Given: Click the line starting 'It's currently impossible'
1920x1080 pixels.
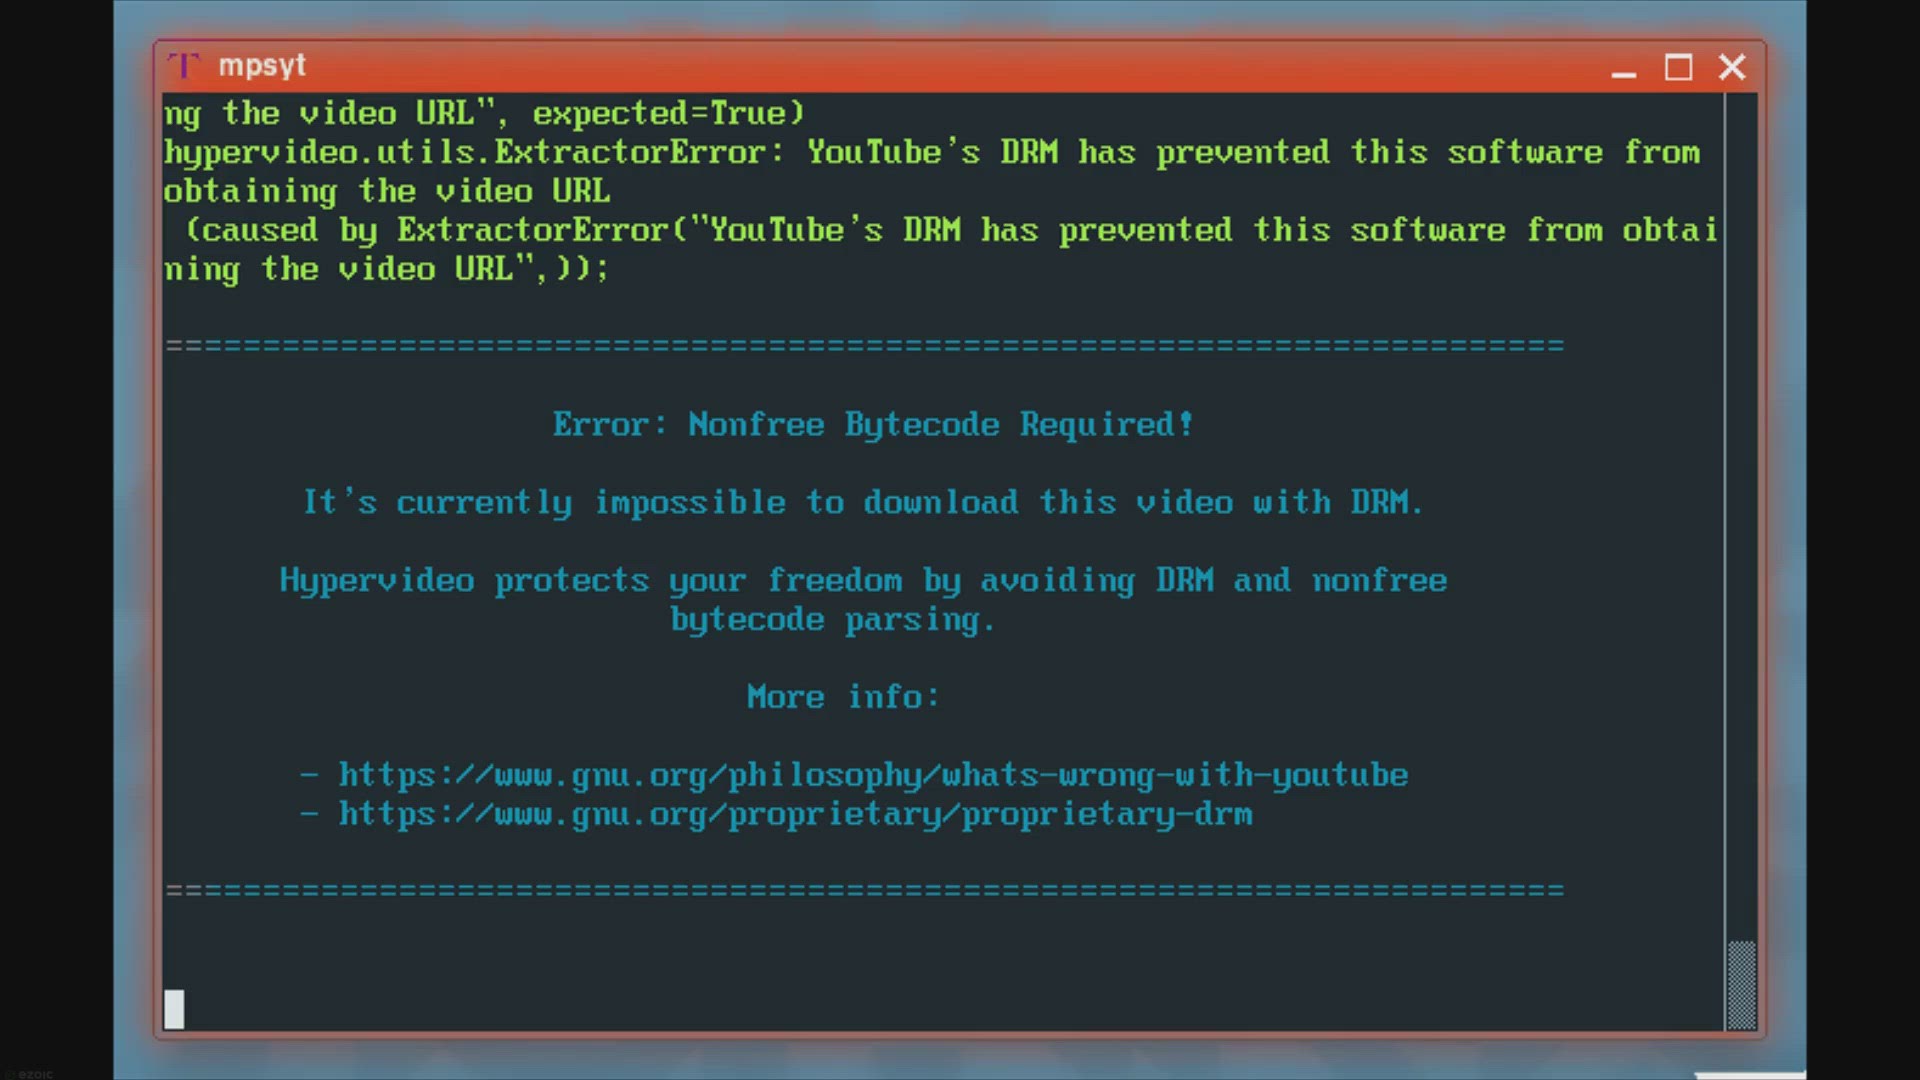Looking at the screenshot, I should pyautogui.click(x=863, y=502).
